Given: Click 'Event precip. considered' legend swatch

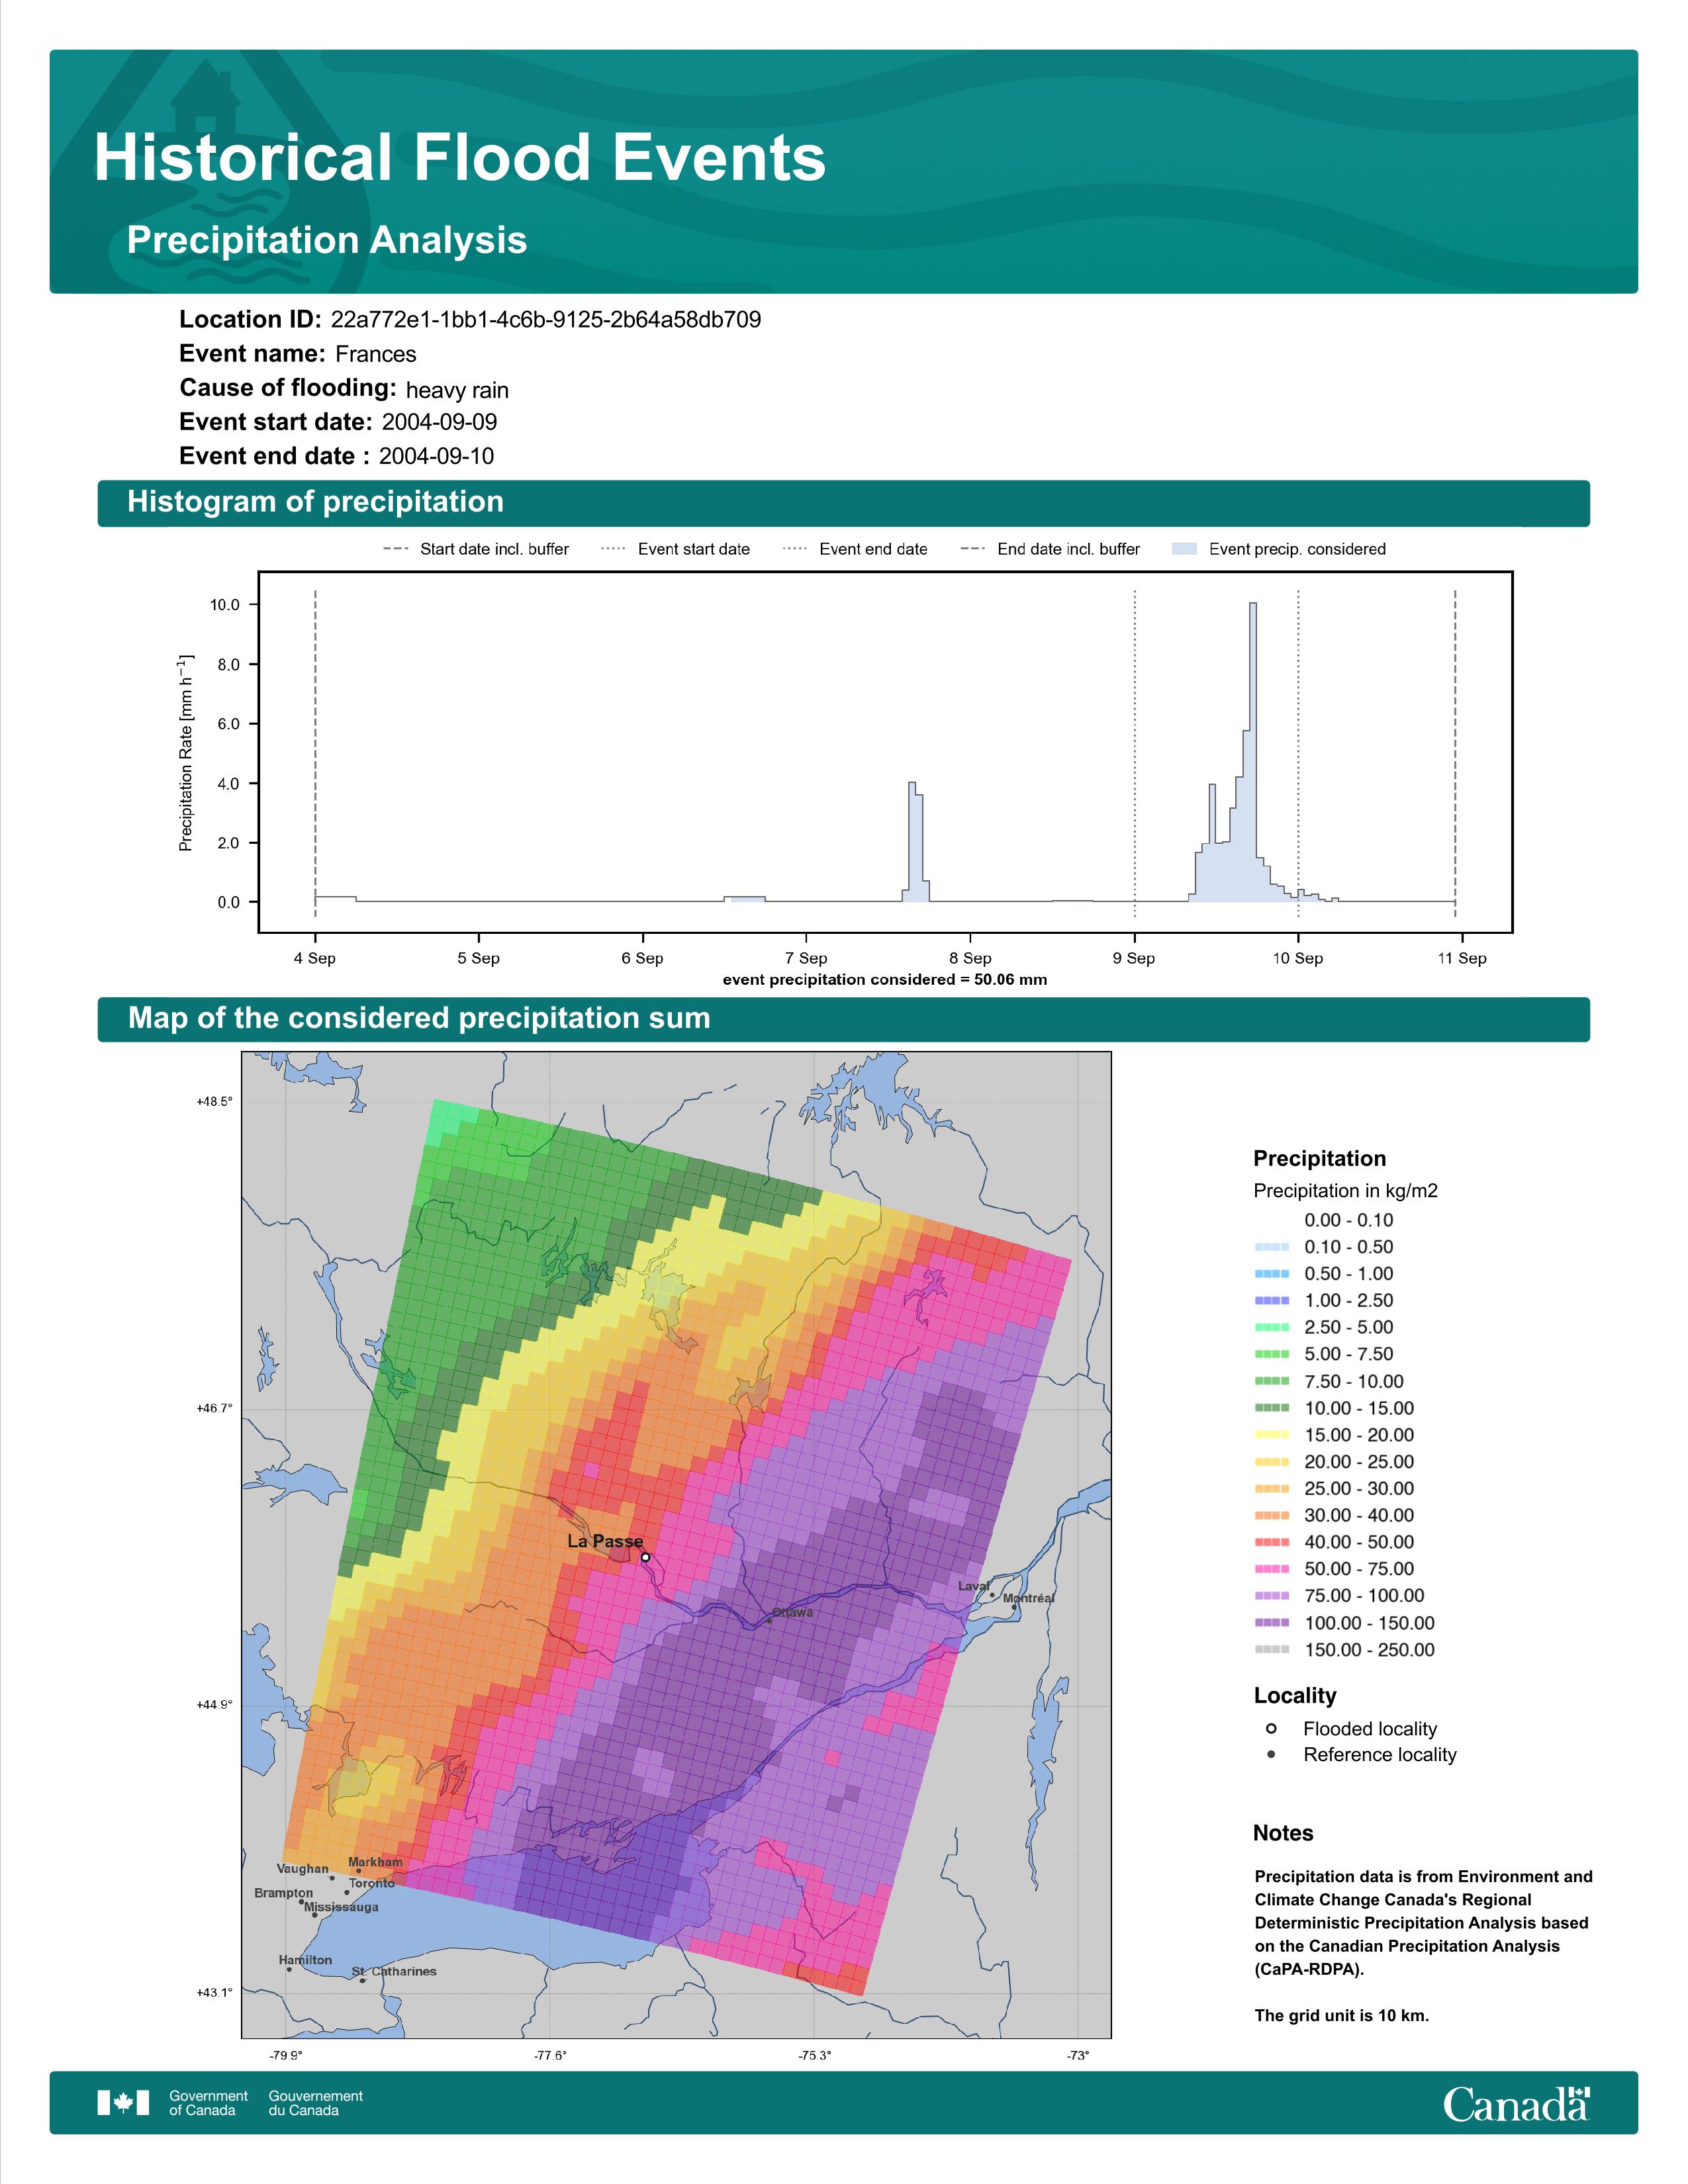Looking at the screenshot, I should coord(1184,549).
